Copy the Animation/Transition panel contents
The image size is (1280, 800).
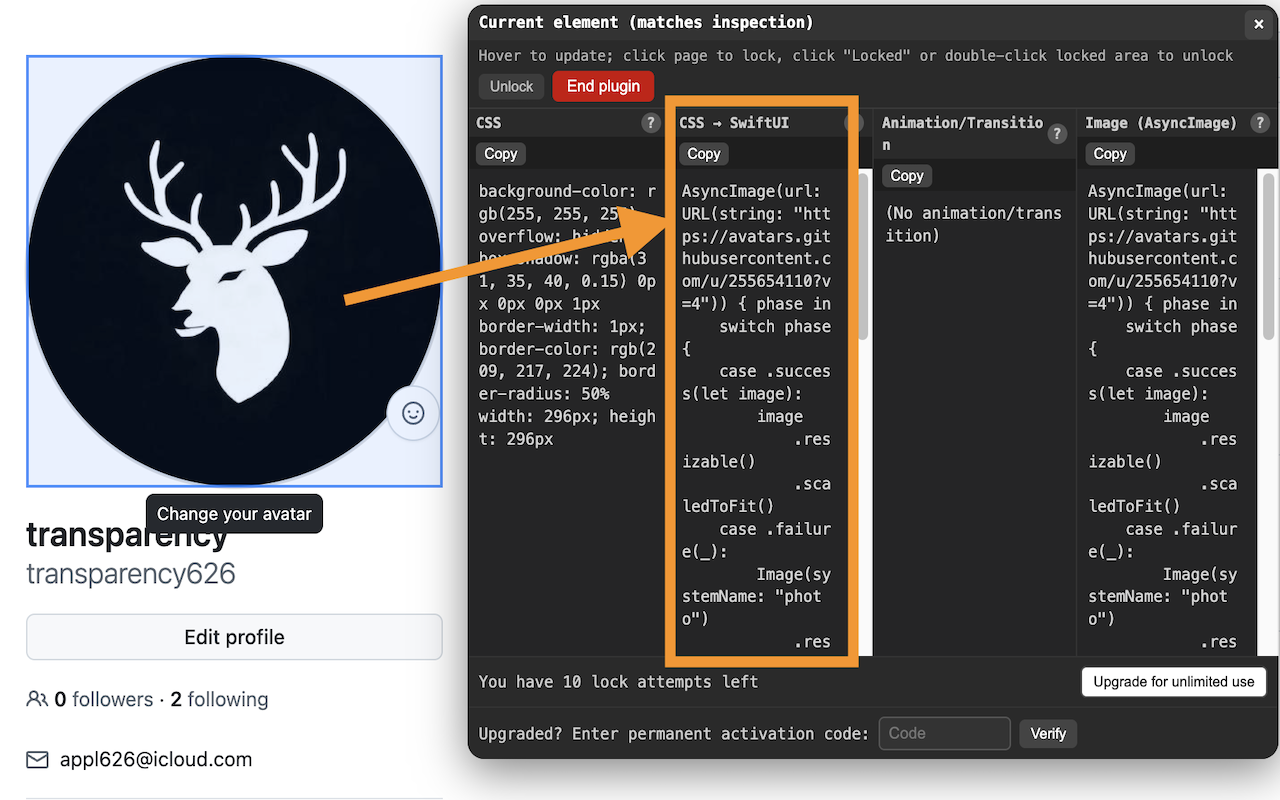click(x=906, y=175)
